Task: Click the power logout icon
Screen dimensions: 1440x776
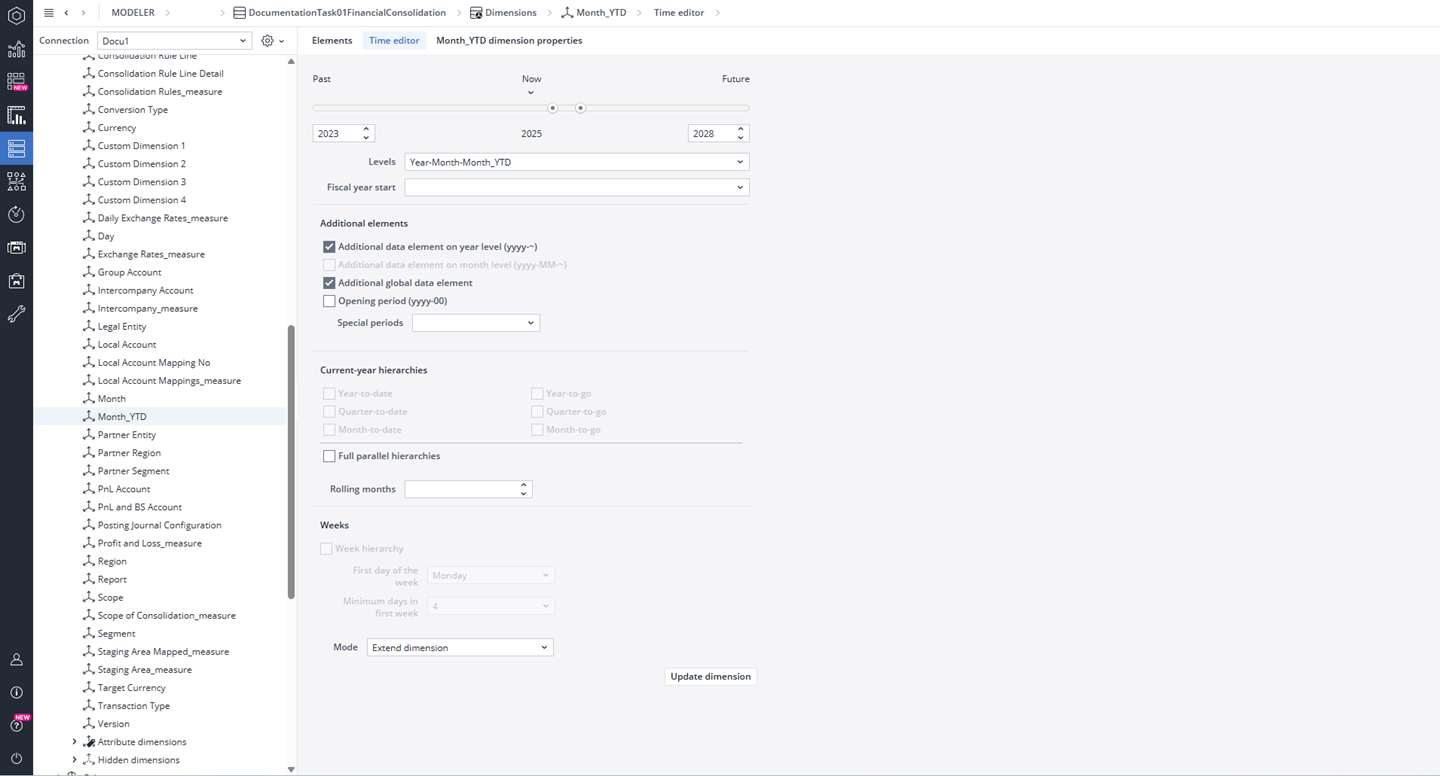Action: [16, 758]
